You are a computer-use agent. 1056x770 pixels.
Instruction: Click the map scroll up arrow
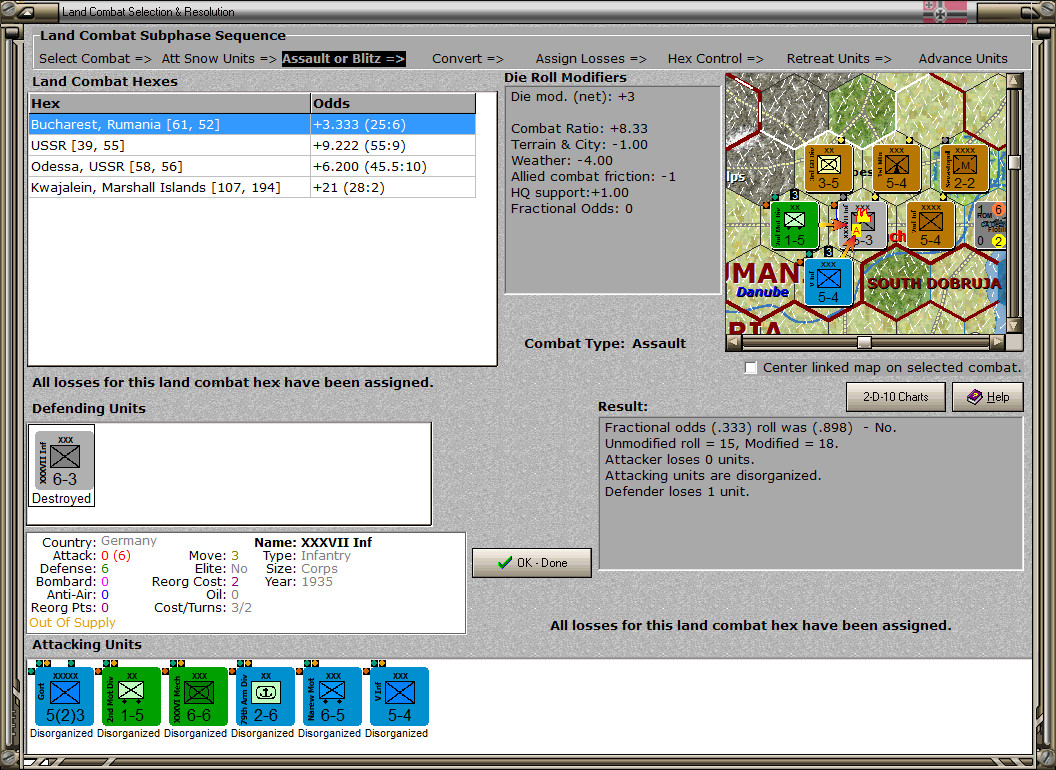coord(1014,81)
